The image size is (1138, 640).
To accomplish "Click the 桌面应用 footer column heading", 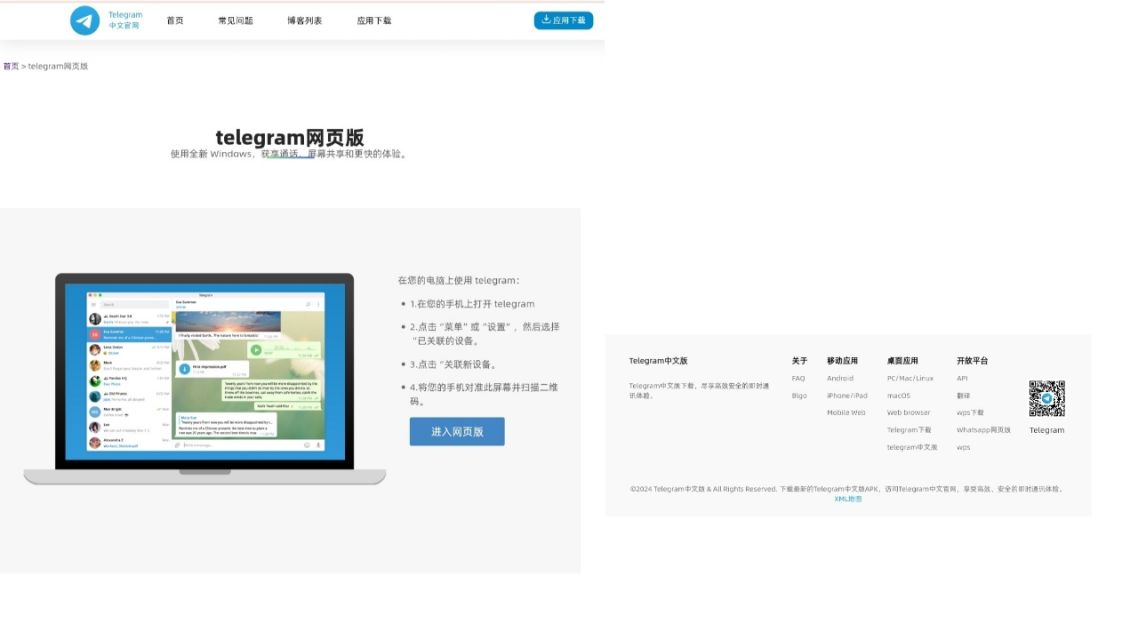I will (902, 361).
